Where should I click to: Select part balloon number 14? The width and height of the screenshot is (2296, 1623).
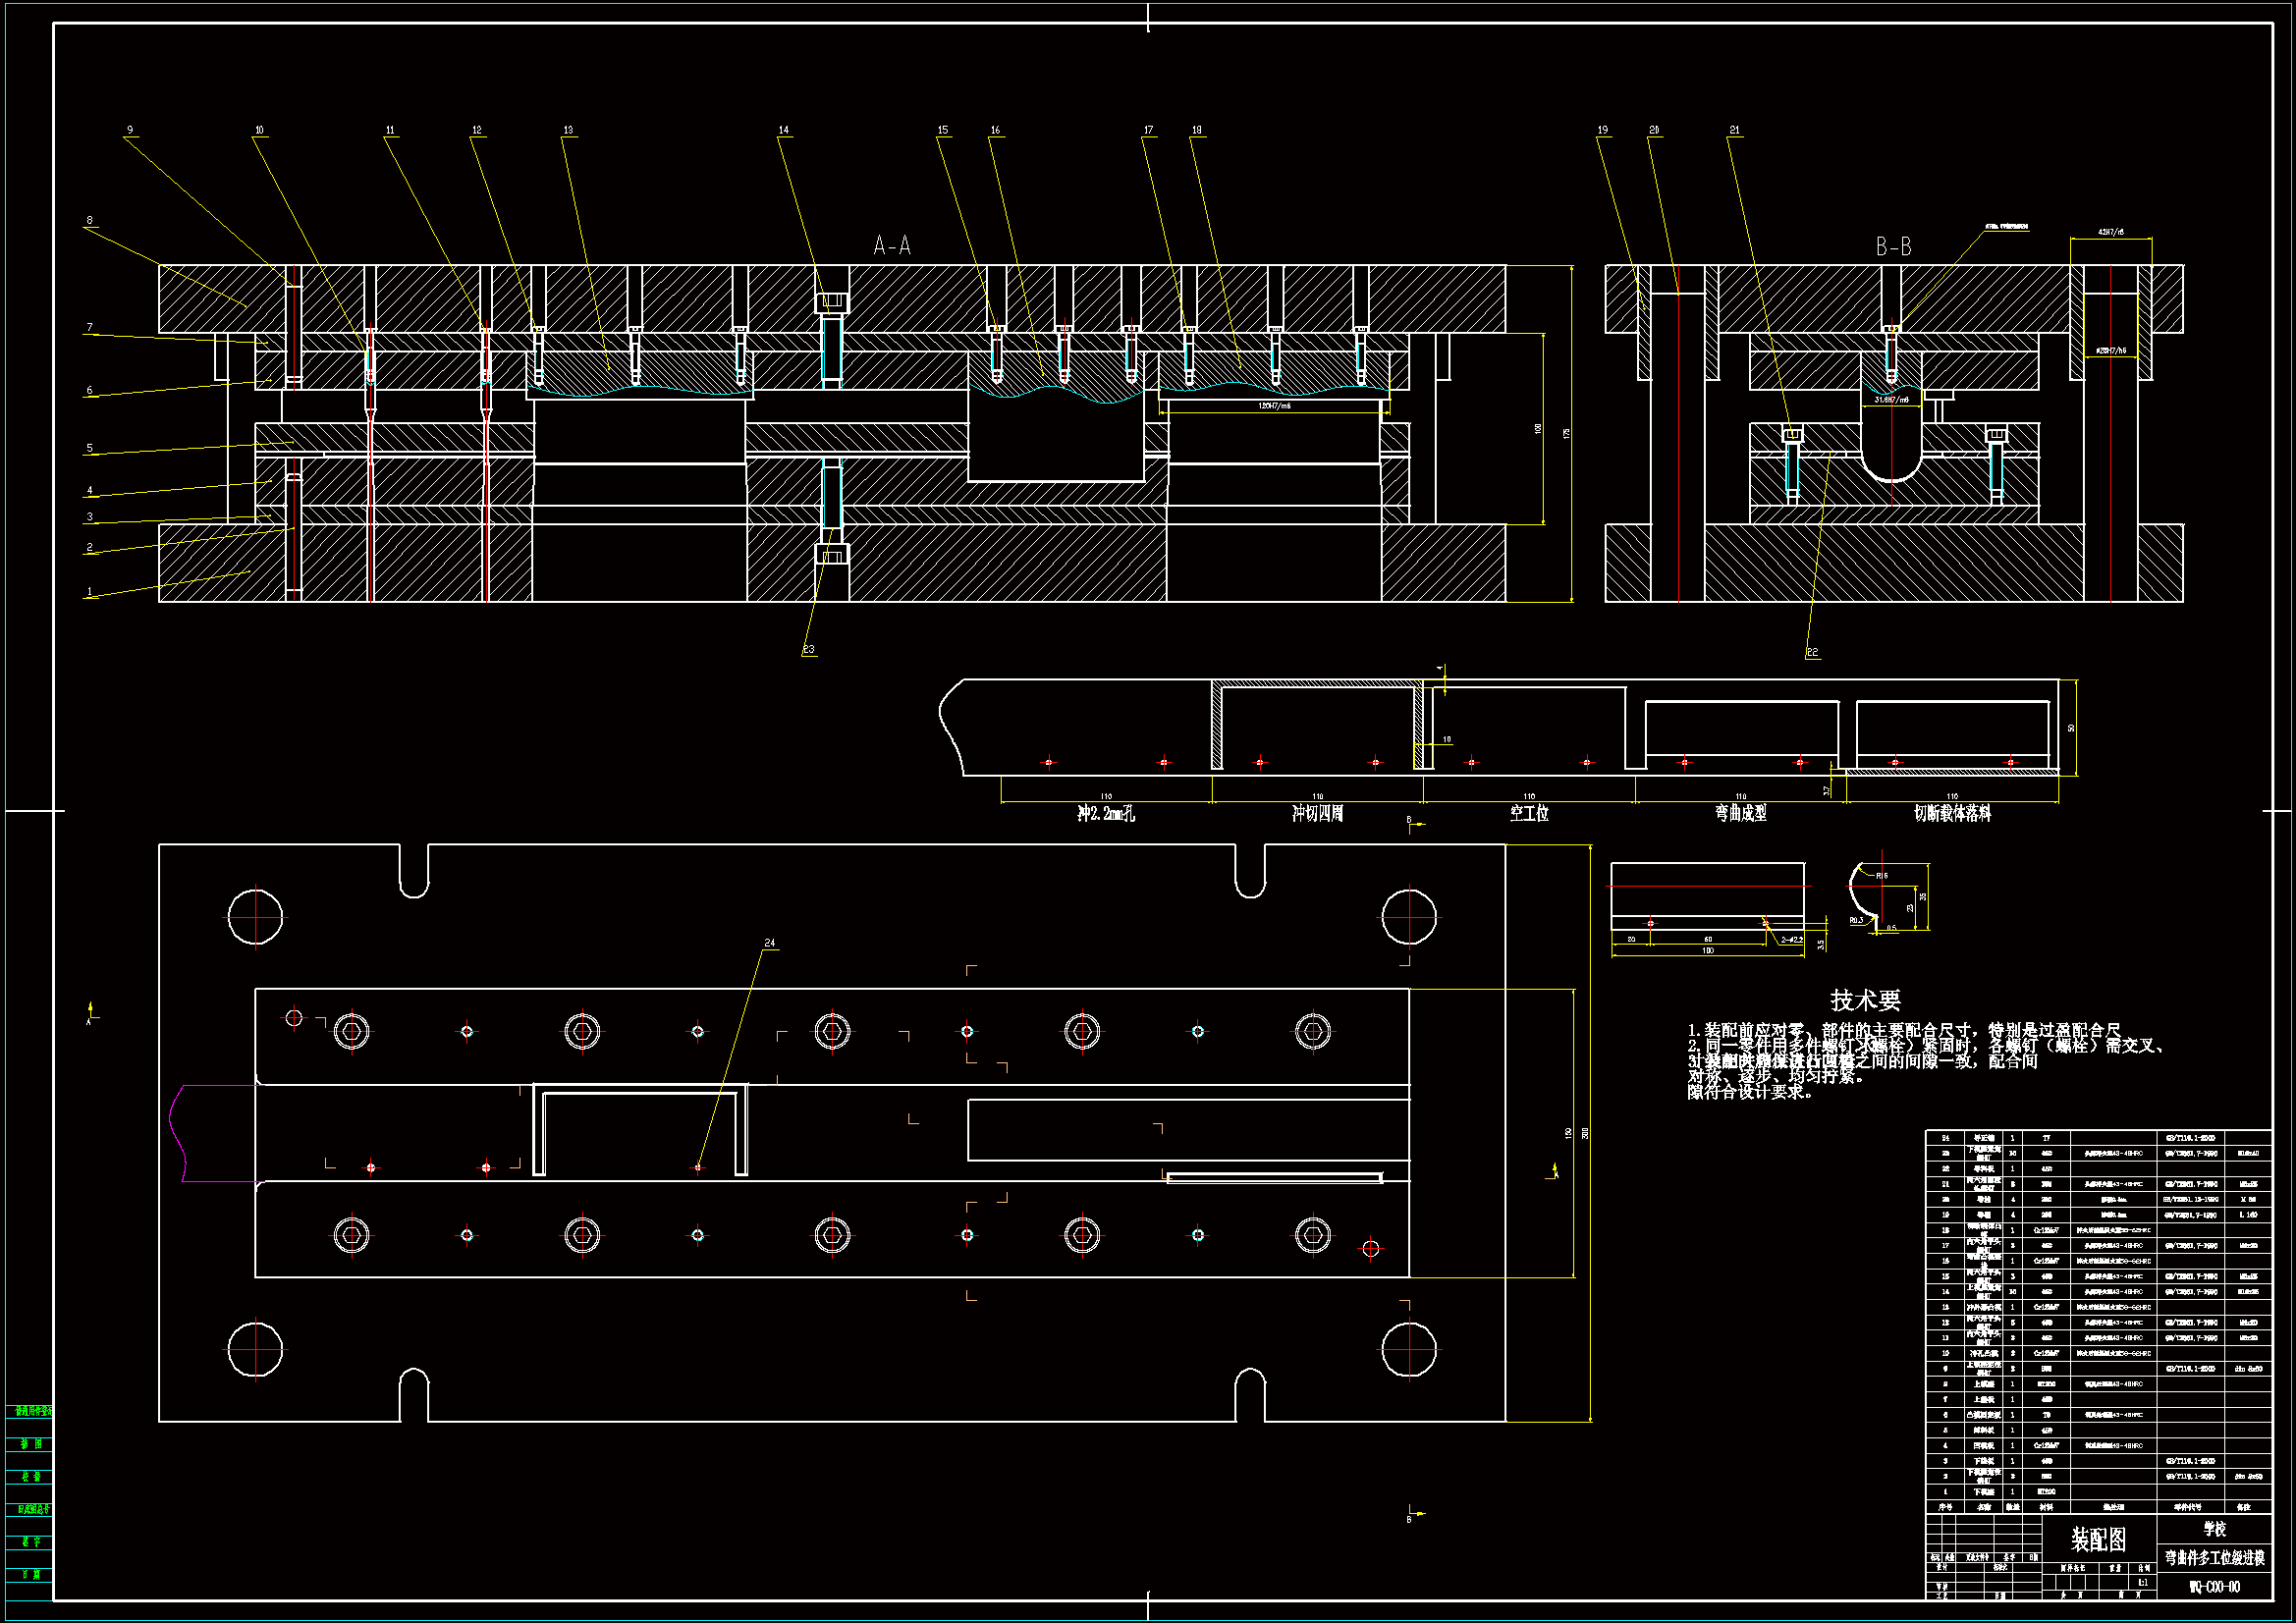(783, 130)
